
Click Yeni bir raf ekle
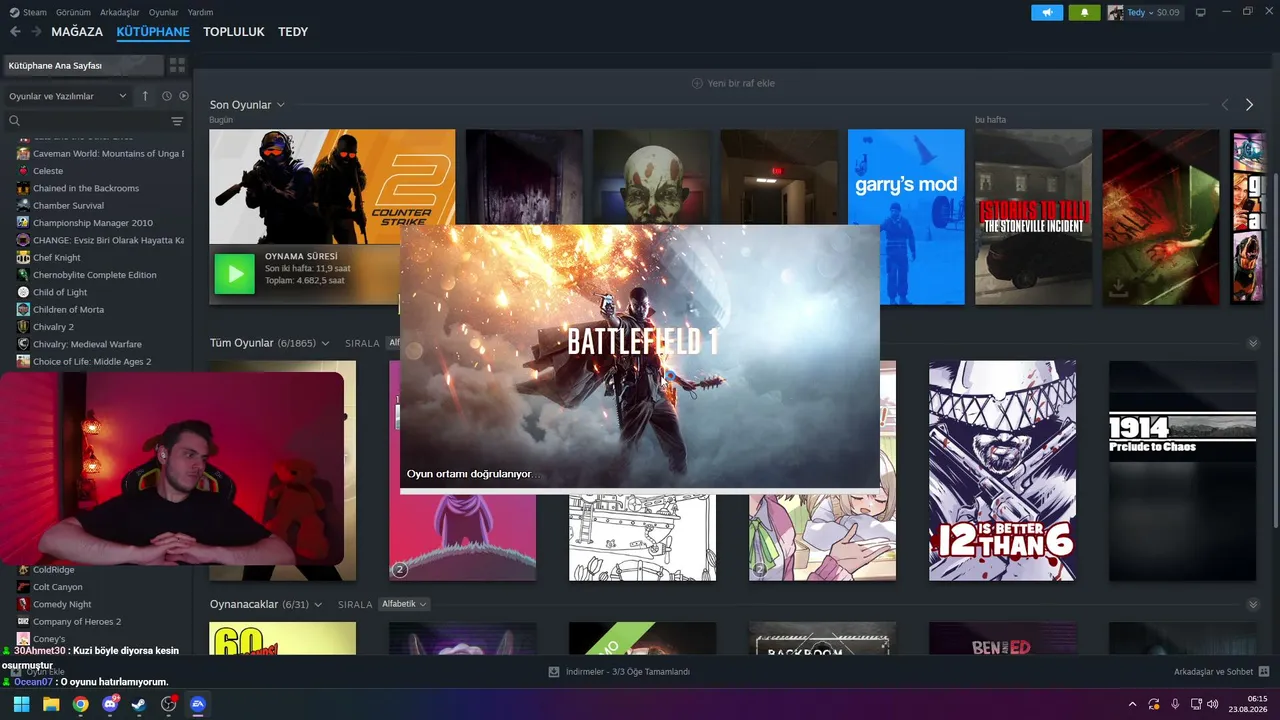click(741, 83)
